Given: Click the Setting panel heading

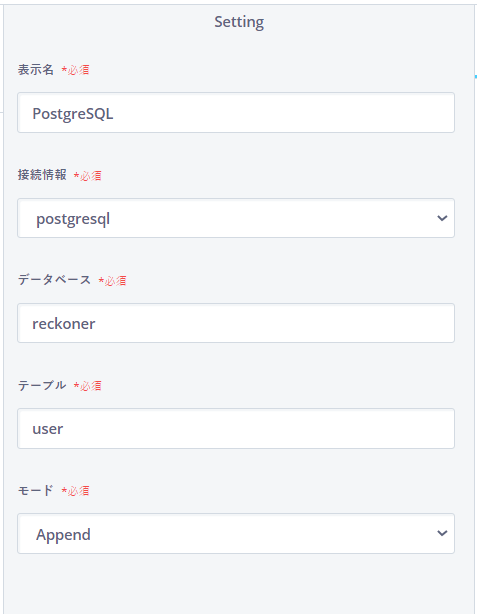Looking at the screenshot, I should 239,22.
